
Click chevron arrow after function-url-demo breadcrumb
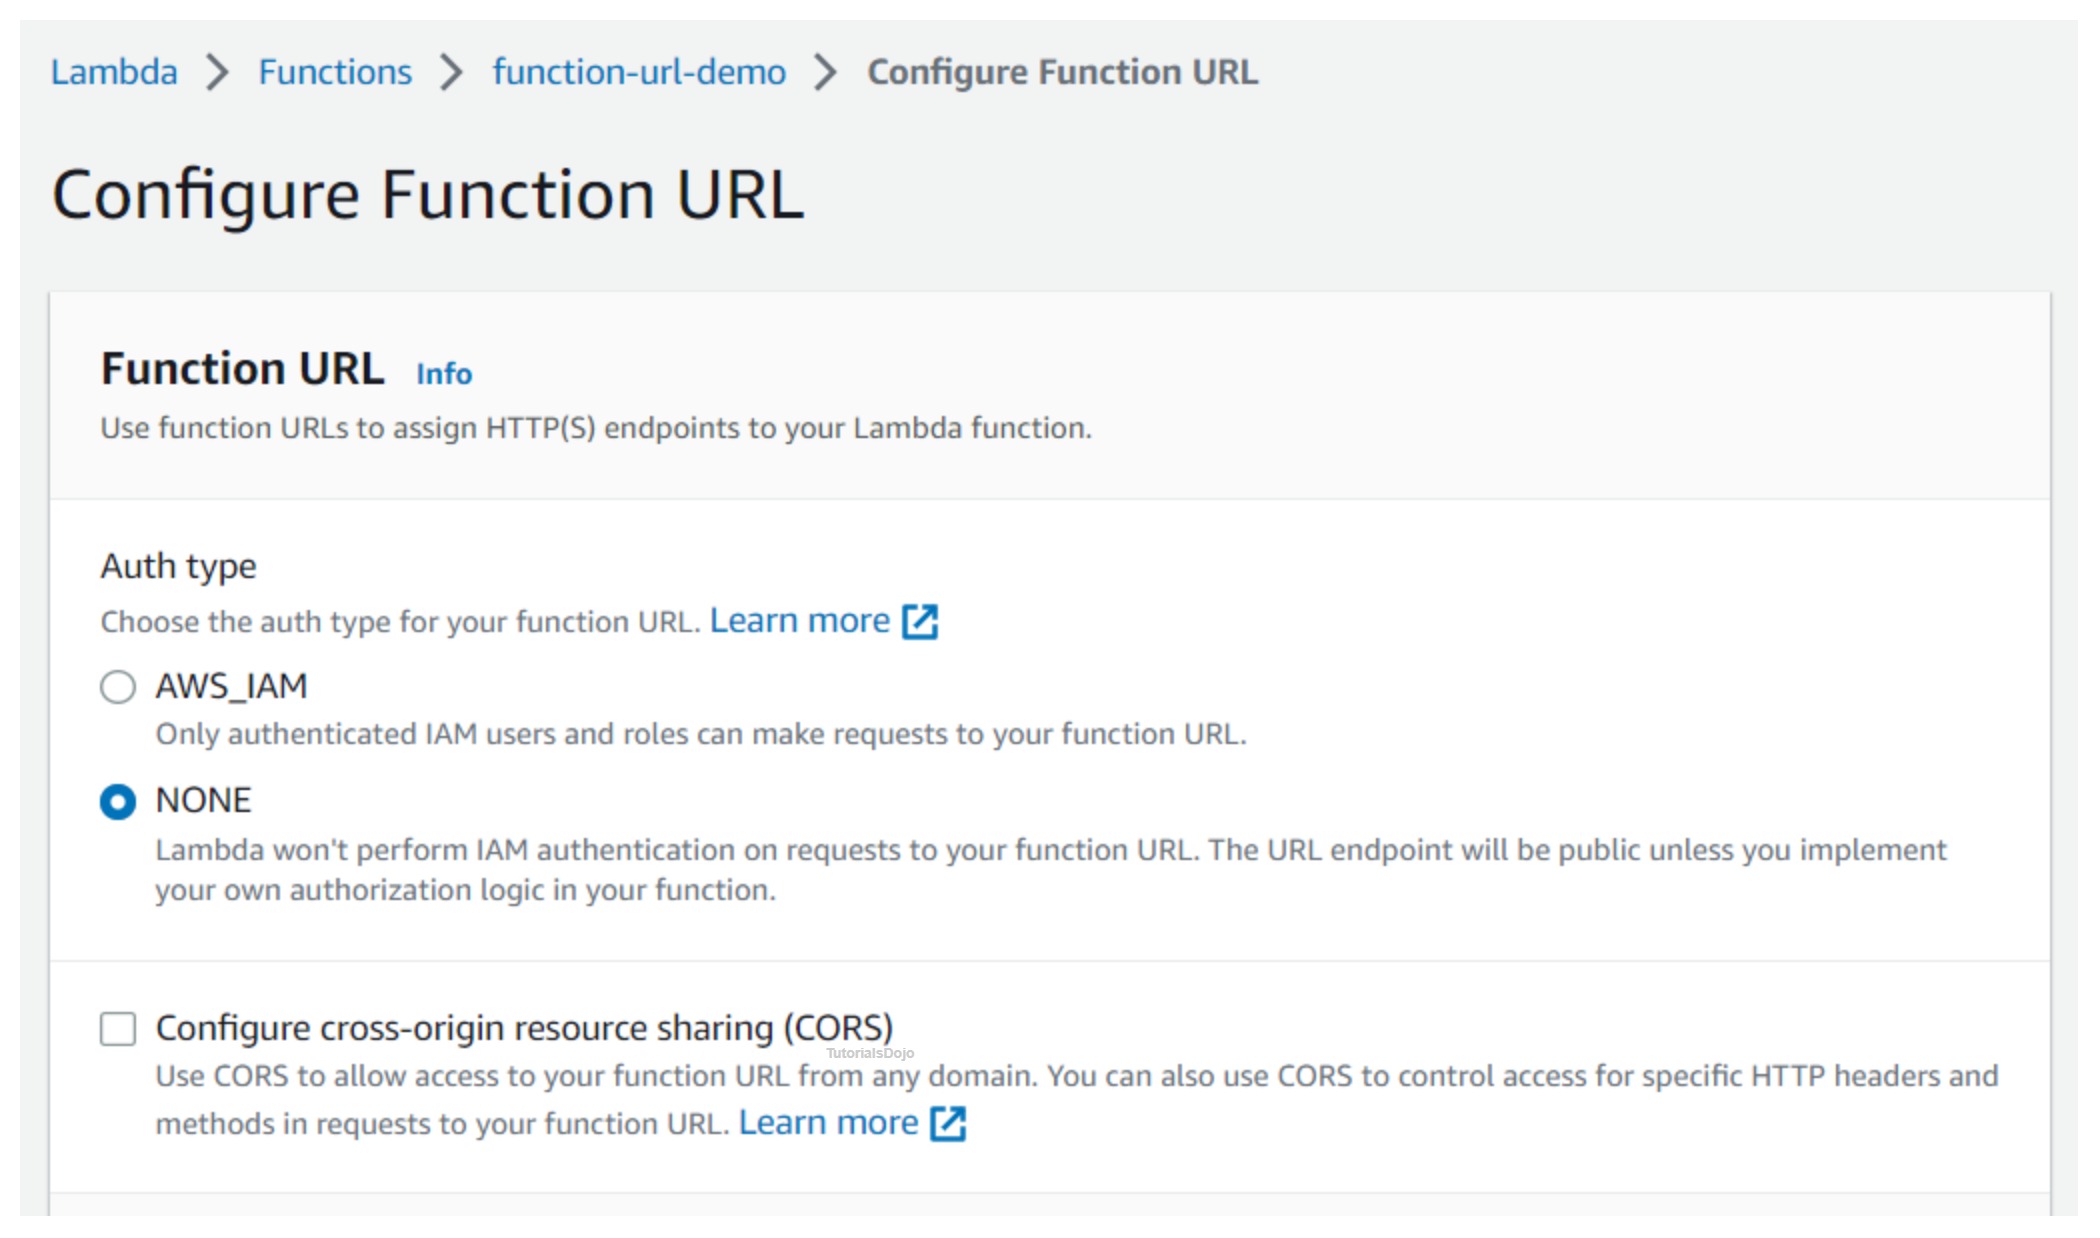point(825,72)
